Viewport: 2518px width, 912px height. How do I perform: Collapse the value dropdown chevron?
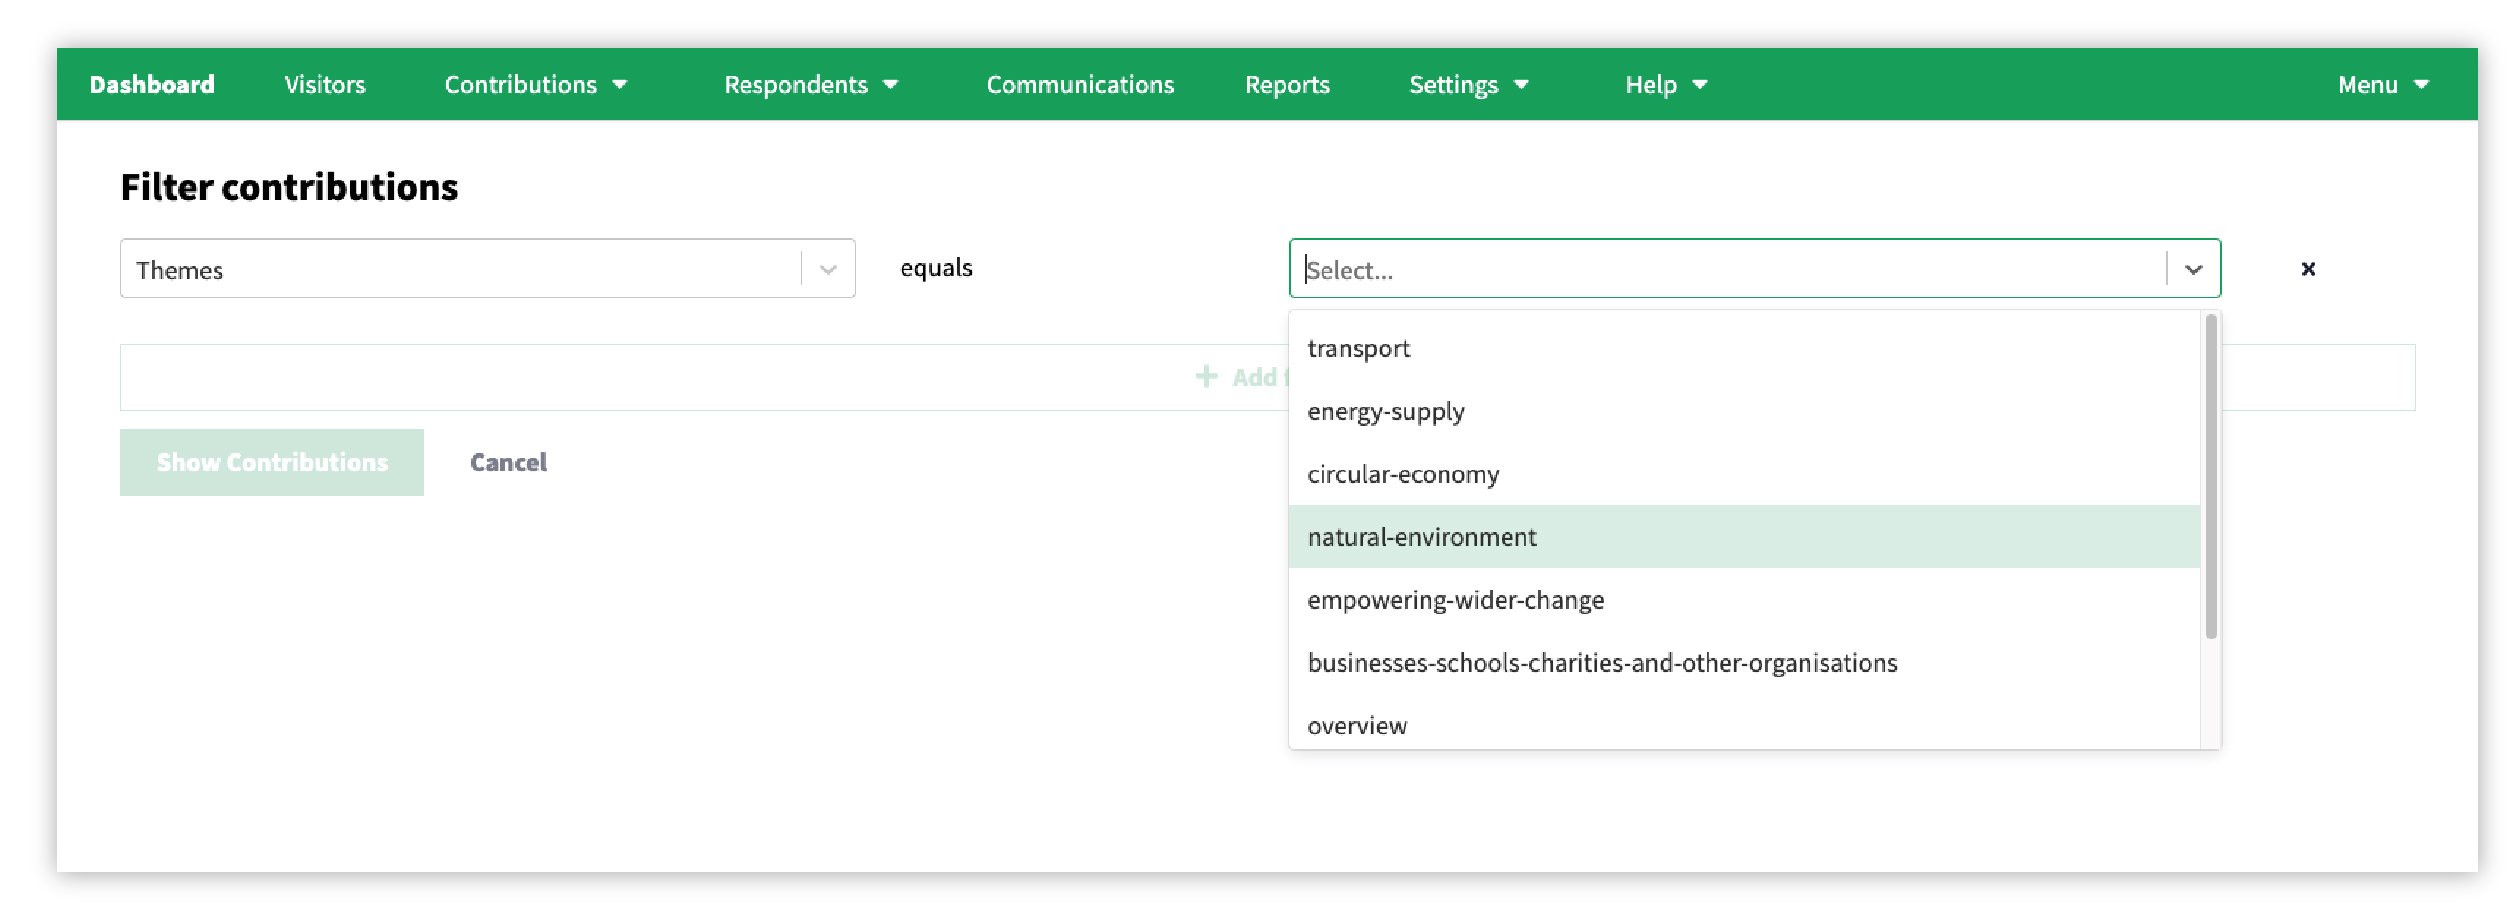2193,269
